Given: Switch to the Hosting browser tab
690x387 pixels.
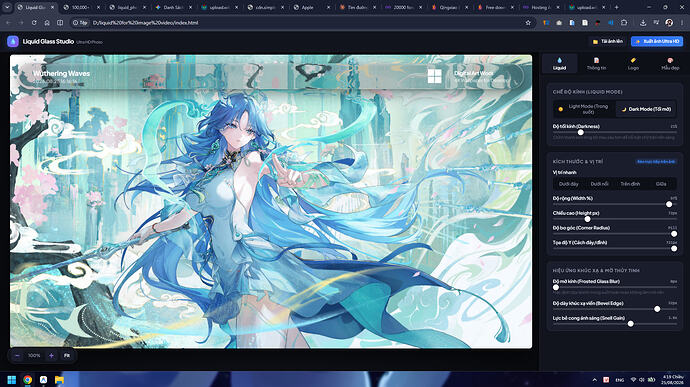Looking at the screenshot, I should point(542,7).
